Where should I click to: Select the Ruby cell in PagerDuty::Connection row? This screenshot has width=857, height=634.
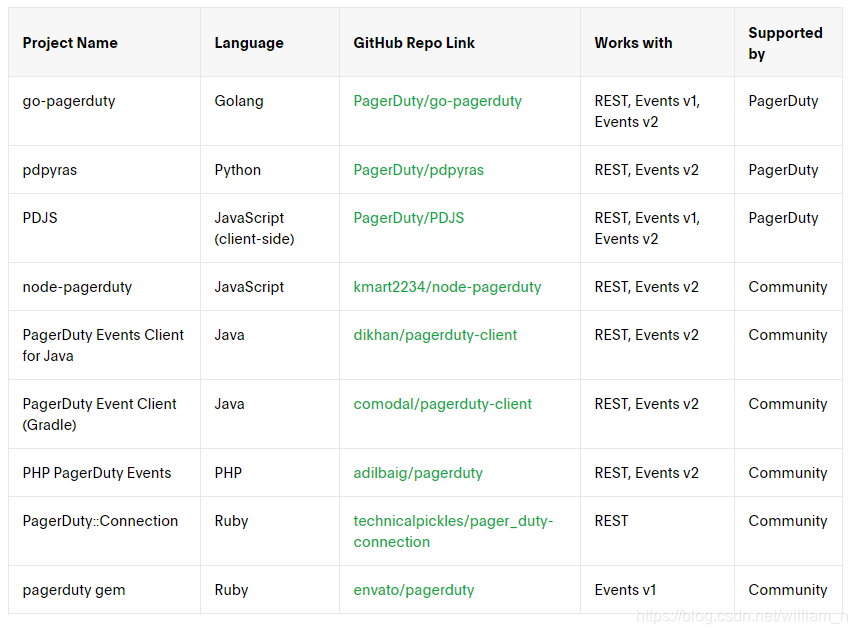[x=270, y=531]
